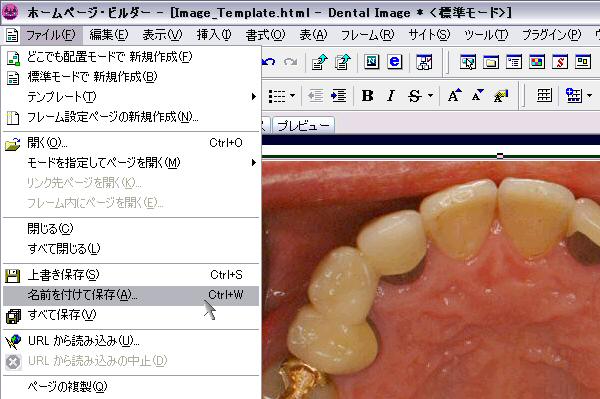Click the Netscape preview icon
The height and width of the screenshot is (399, 600).
click(371, 62)
